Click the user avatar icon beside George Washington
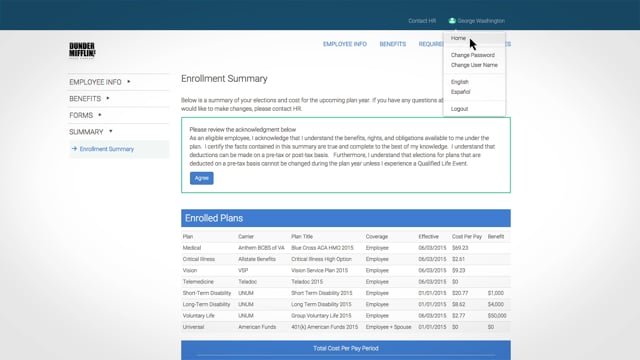640x360 pixels. pos(452,21)
